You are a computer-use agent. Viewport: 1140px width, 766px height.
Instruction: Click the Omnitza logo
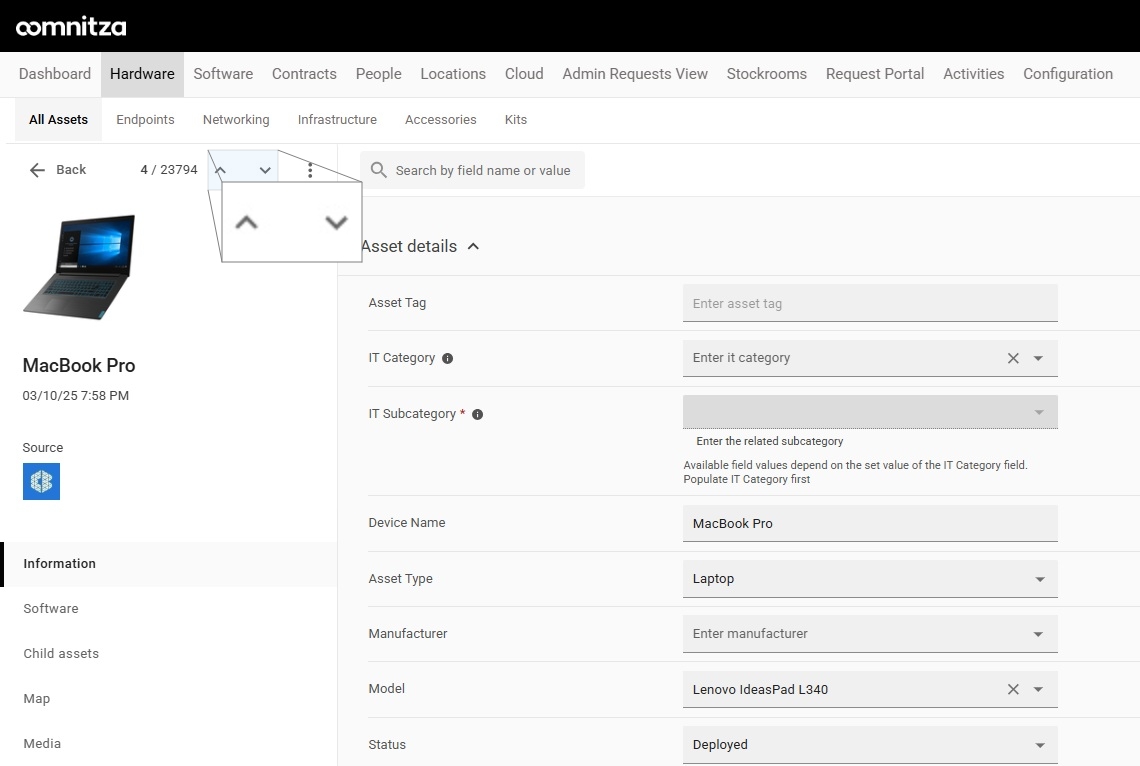71,27
